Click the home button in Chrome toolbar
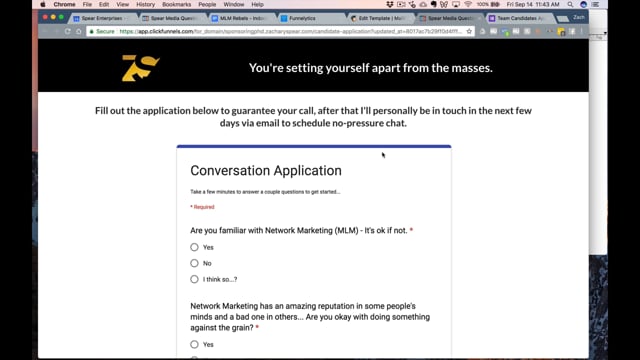 [x=78, y=31]
